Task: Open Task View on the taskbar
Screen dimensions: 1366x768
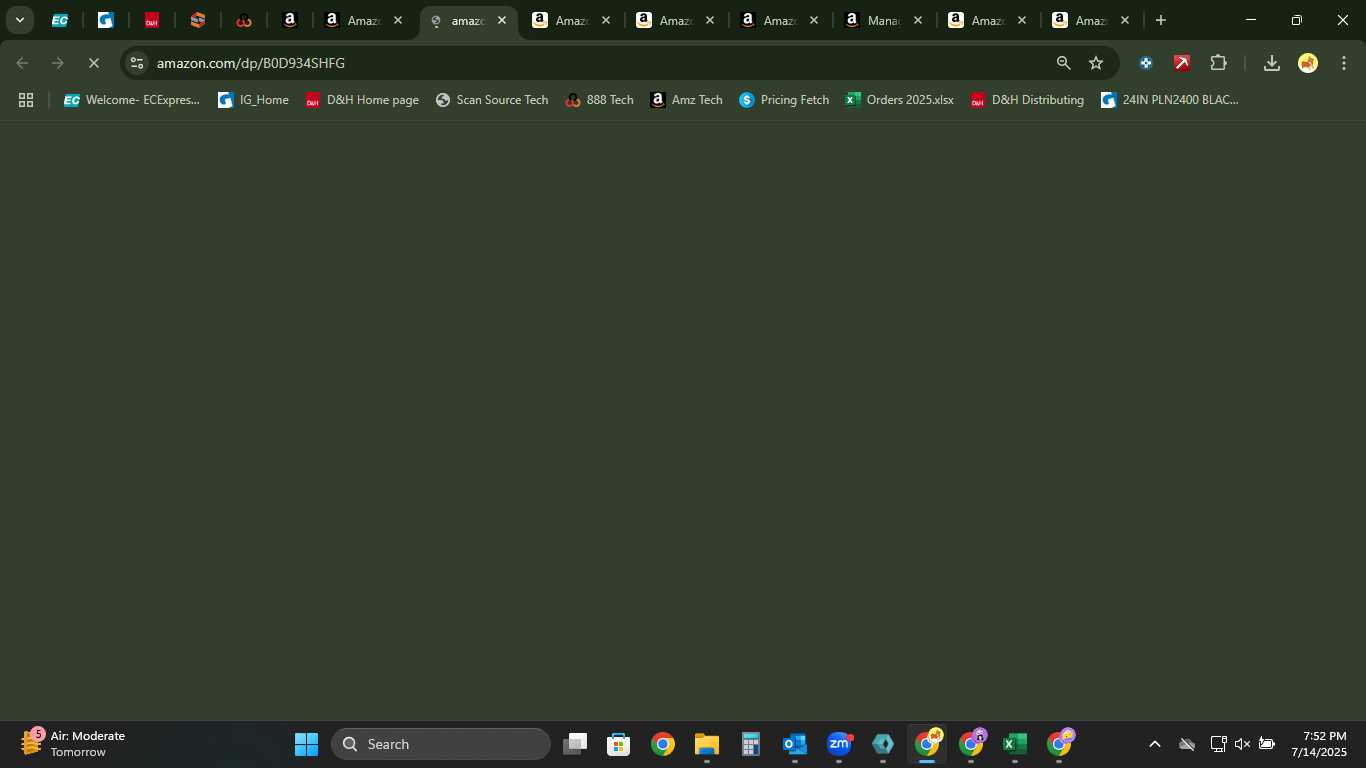Action: 575,744
